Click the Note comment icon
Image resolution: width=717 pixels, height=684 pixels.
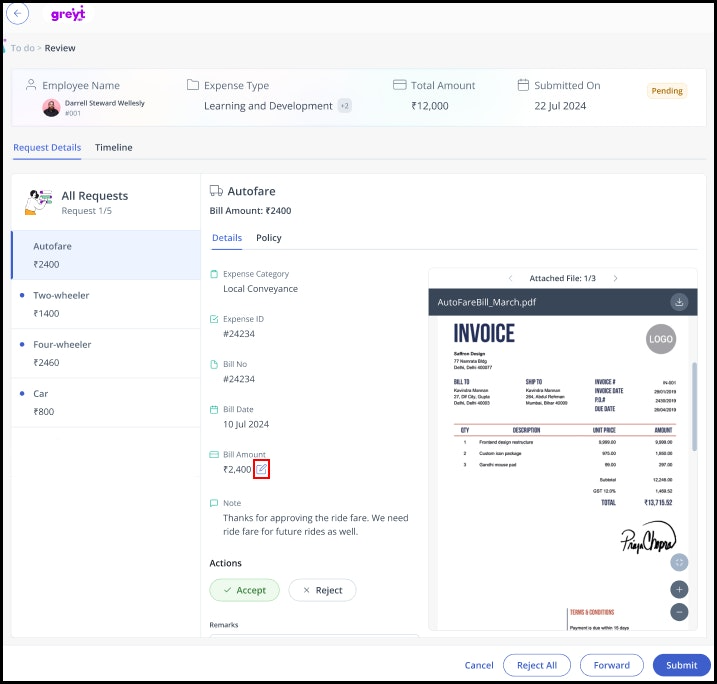(x=214, y=503)
